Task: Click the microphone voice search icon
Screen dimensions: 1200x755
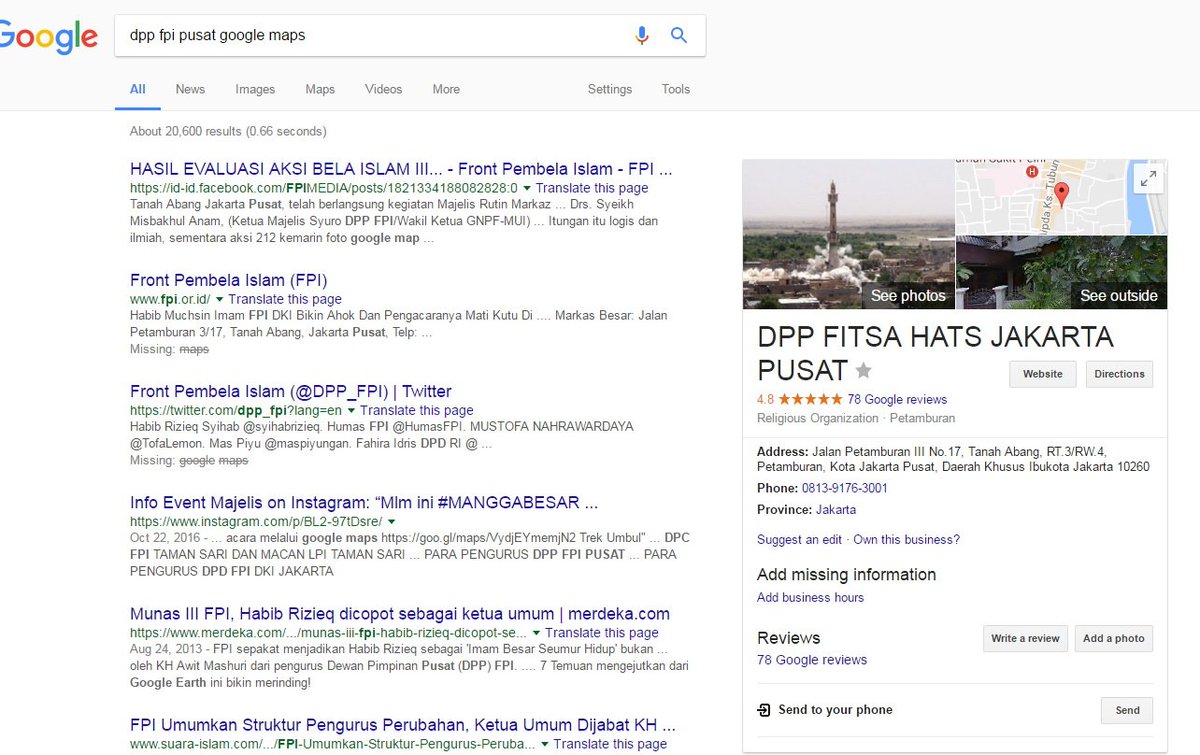Action: pos(642,35)
